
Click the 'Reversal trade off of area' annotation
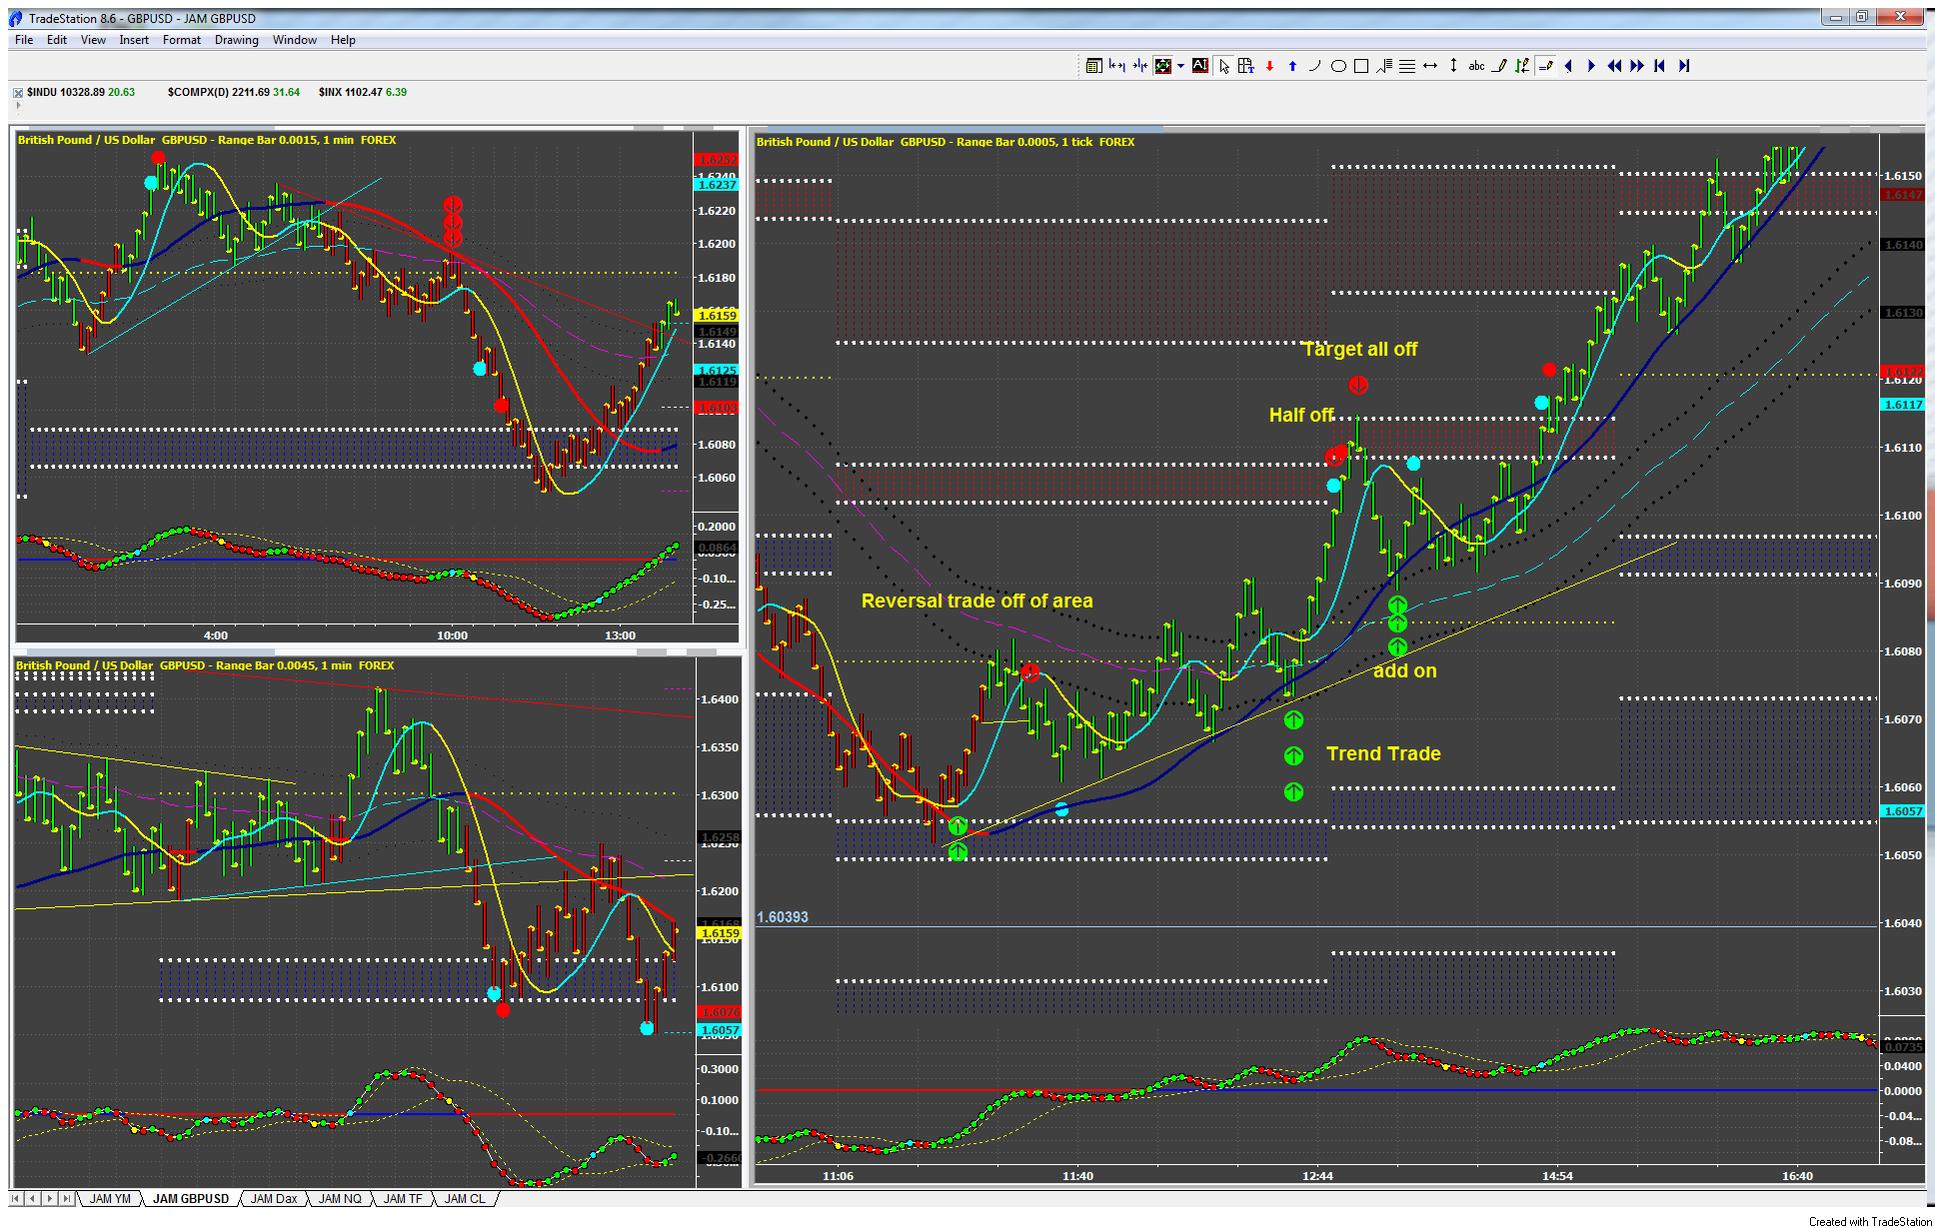point(977,601)
